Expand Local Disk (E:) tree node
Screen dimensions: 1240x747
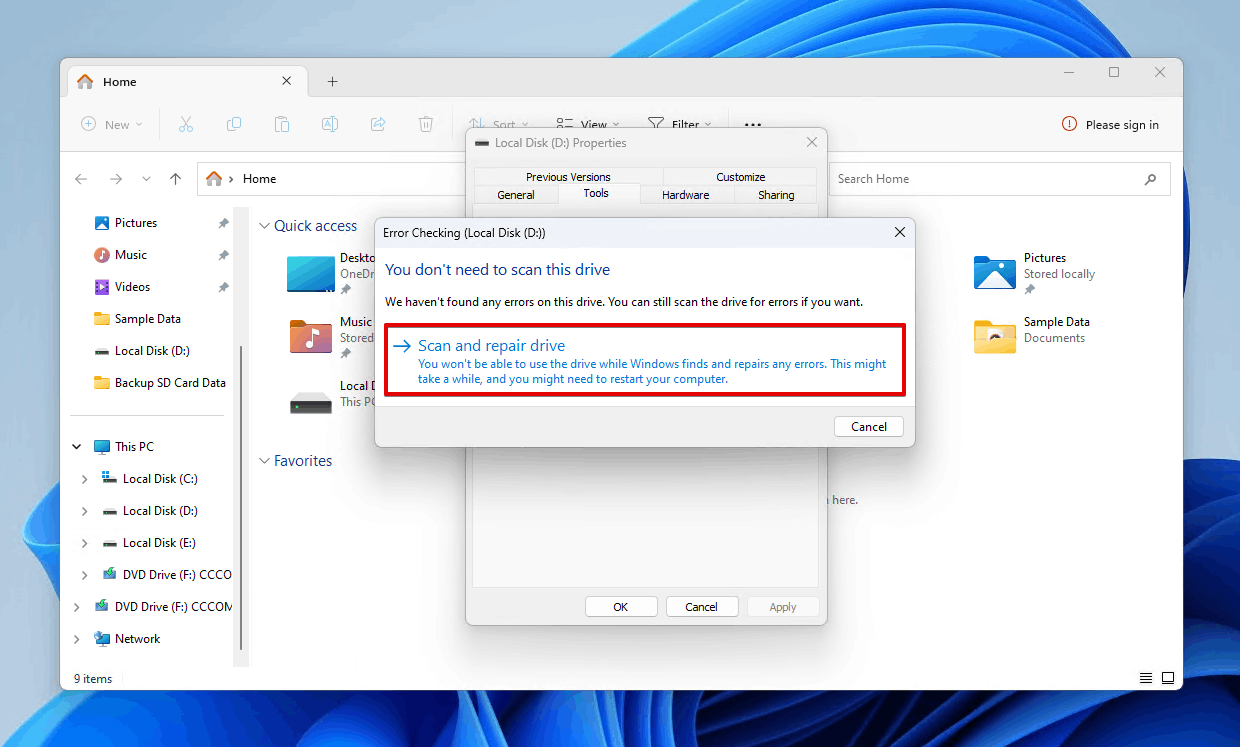(85, 543)
